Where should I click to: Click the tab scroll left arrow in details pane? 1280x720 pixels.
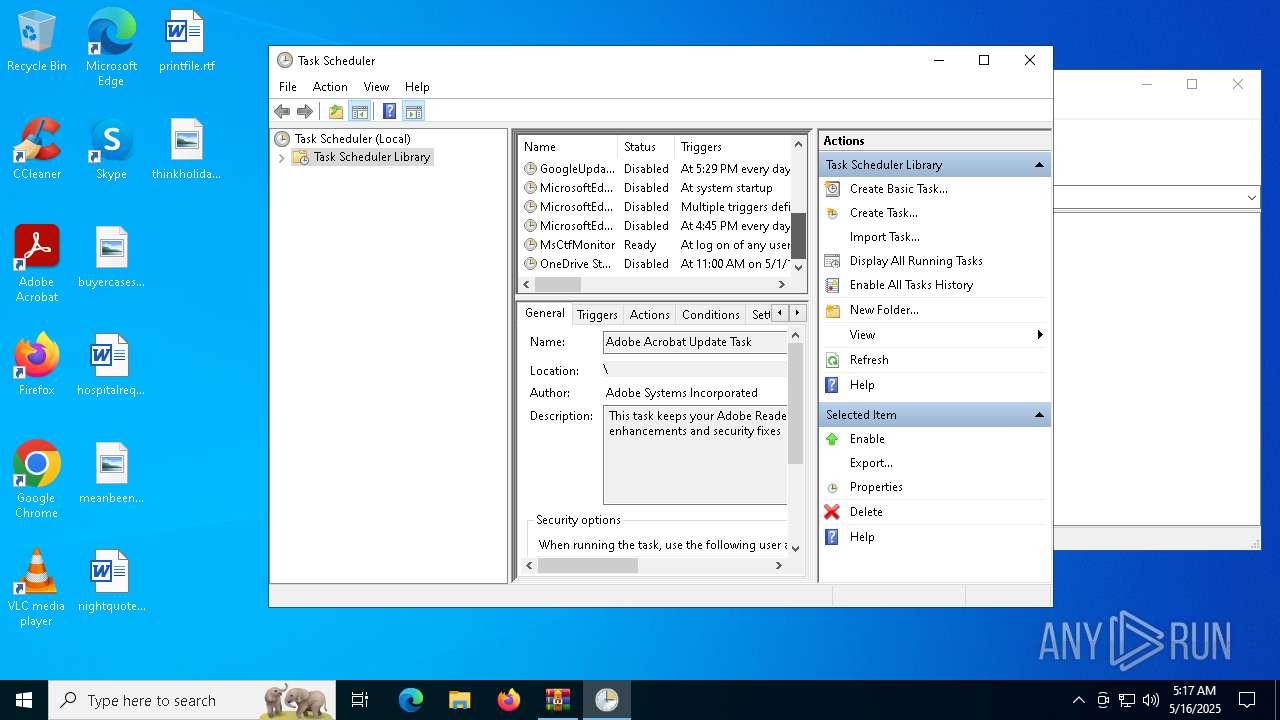point(780,314)
